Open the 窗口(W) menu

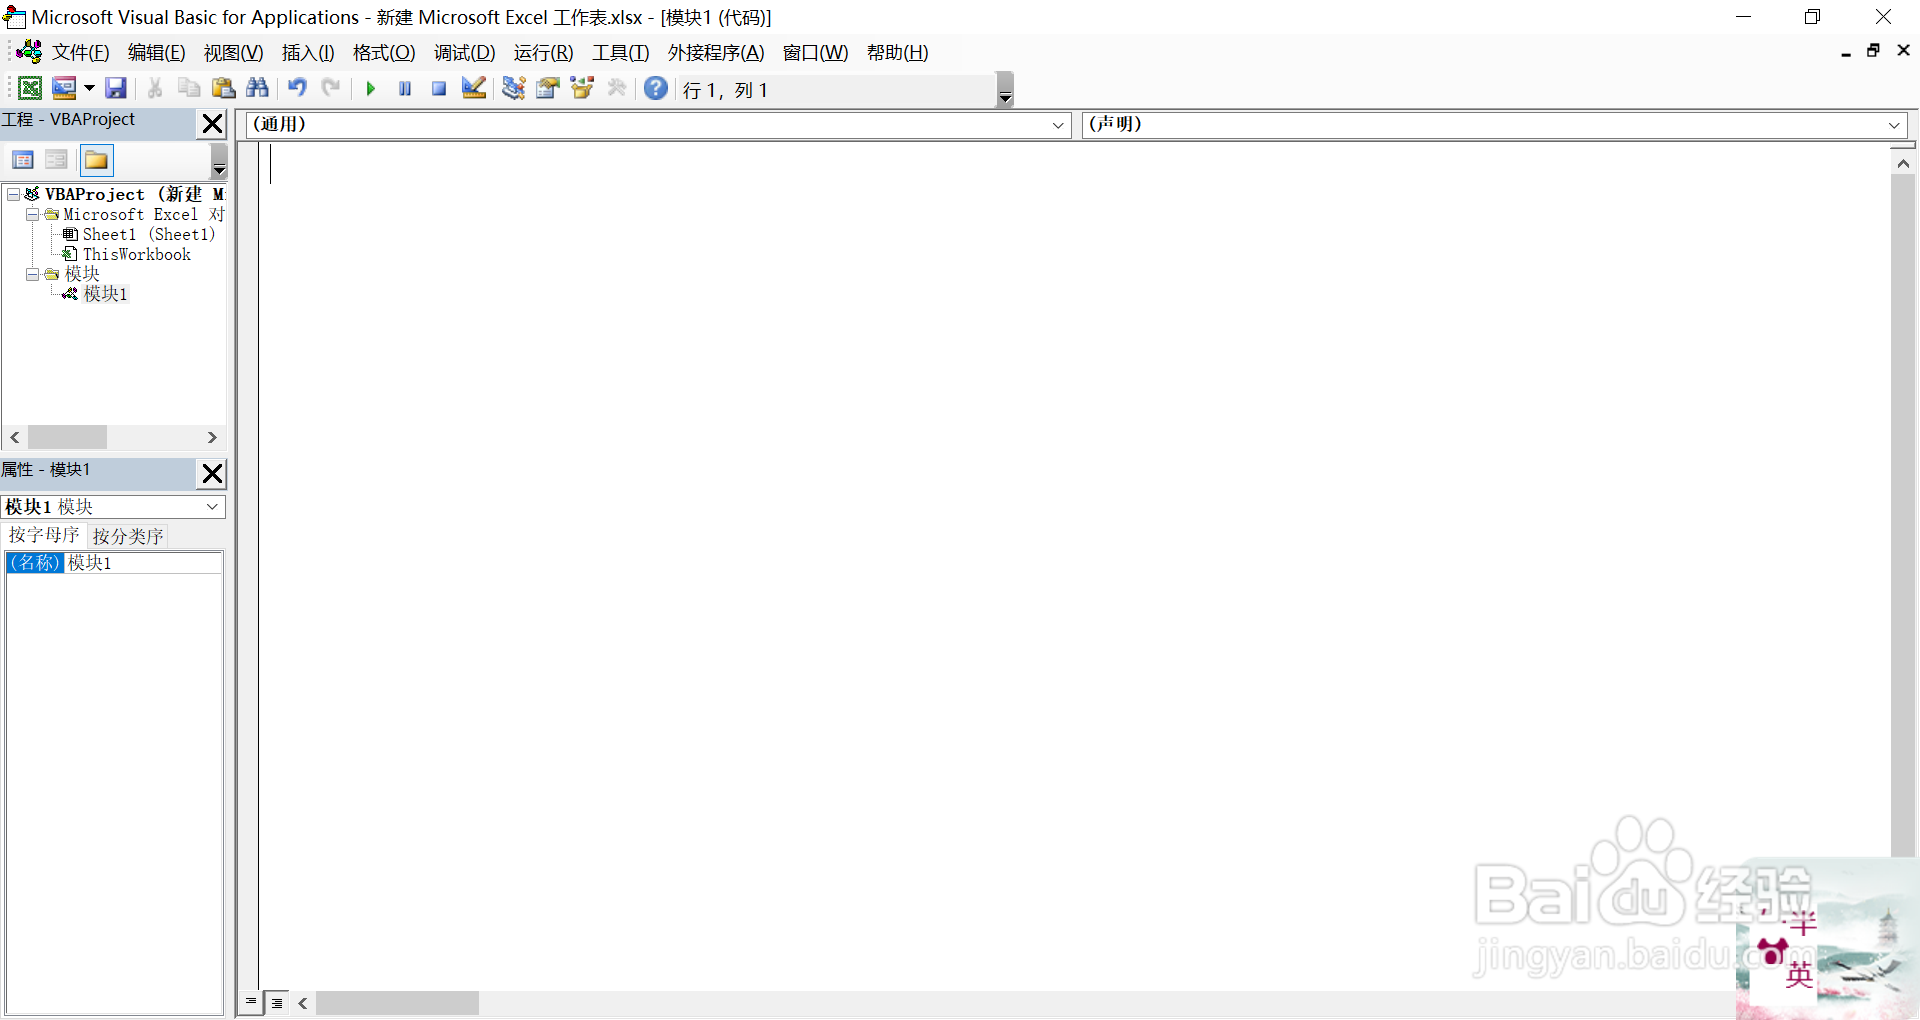pyautogui.click(x=815, y=53)
